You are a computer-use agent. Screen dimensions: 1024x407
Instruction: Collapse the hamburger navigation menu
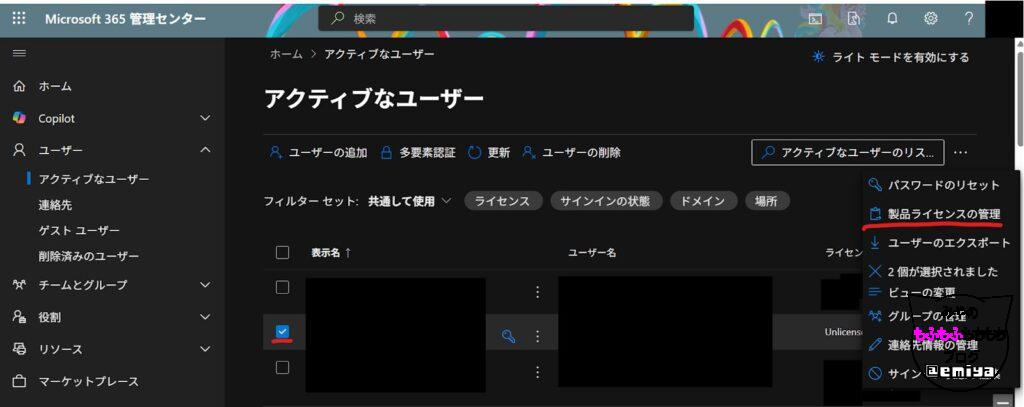(x=19, y=53)
